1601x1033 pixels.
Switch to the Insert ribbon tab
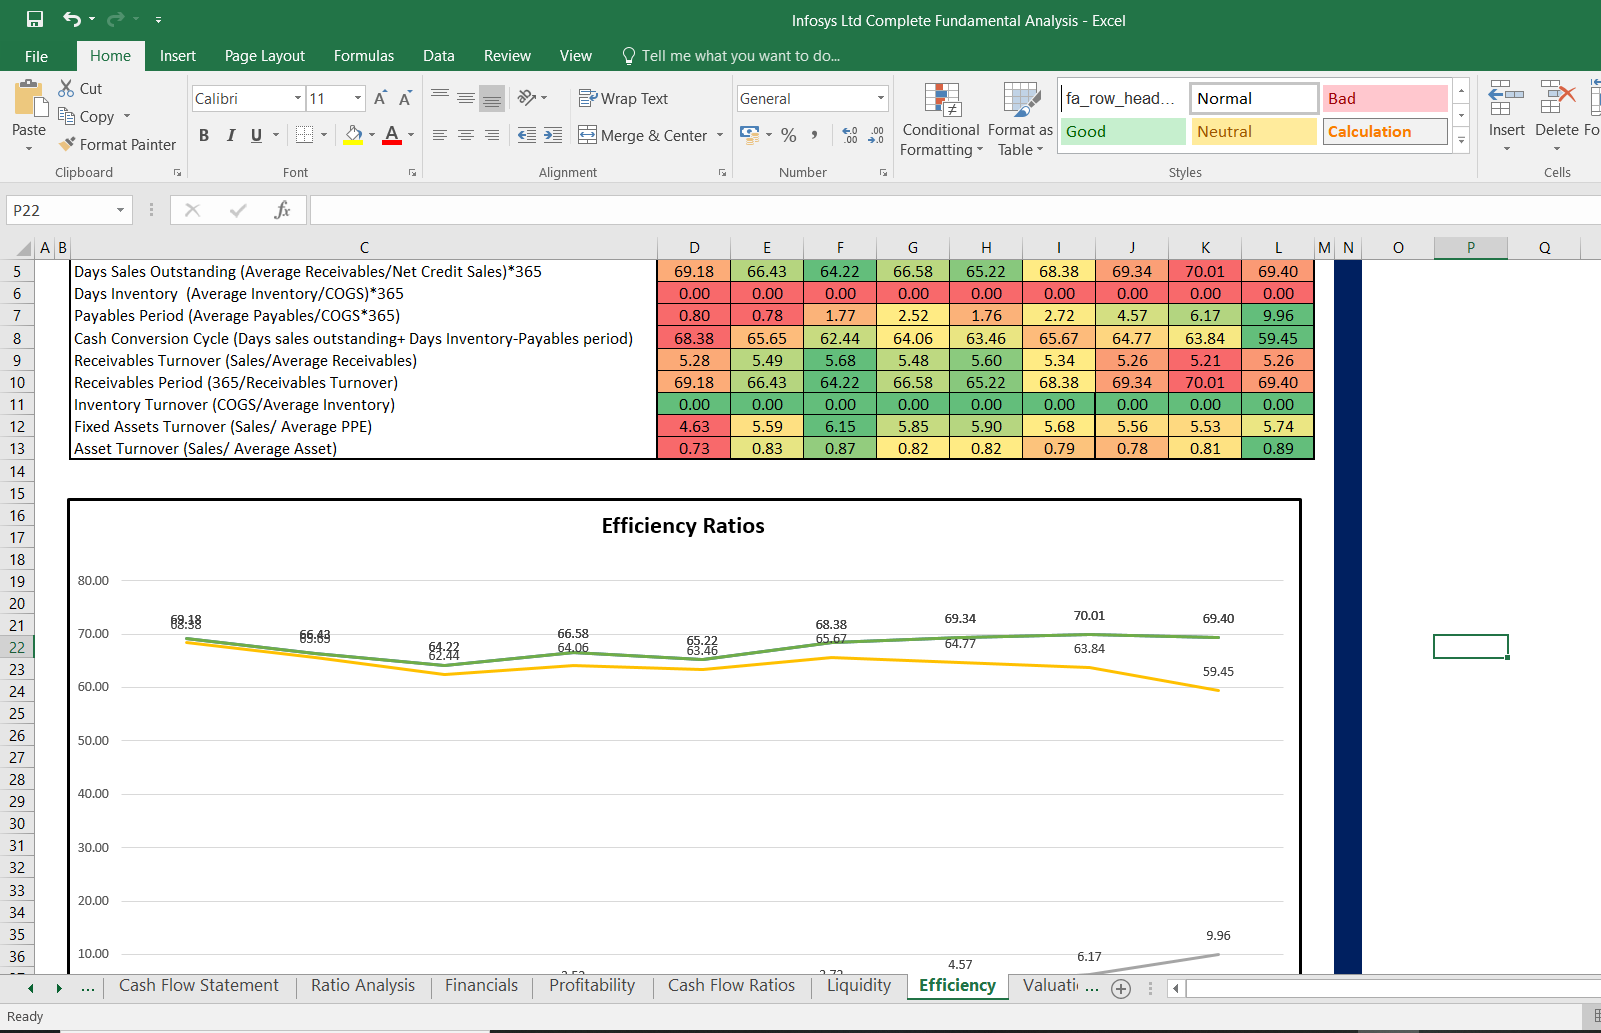tap(178, 56)
